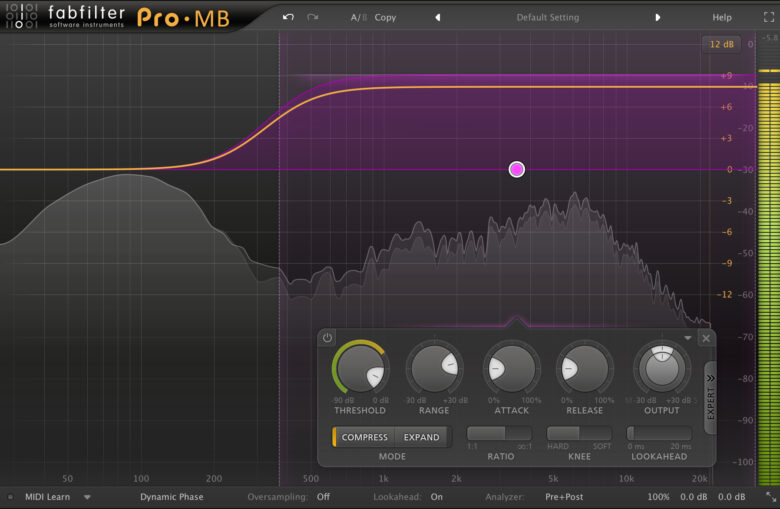This screenshot has width=780, height=509.
Task: Open the Help menu
Action: click(x=721, y=17)
